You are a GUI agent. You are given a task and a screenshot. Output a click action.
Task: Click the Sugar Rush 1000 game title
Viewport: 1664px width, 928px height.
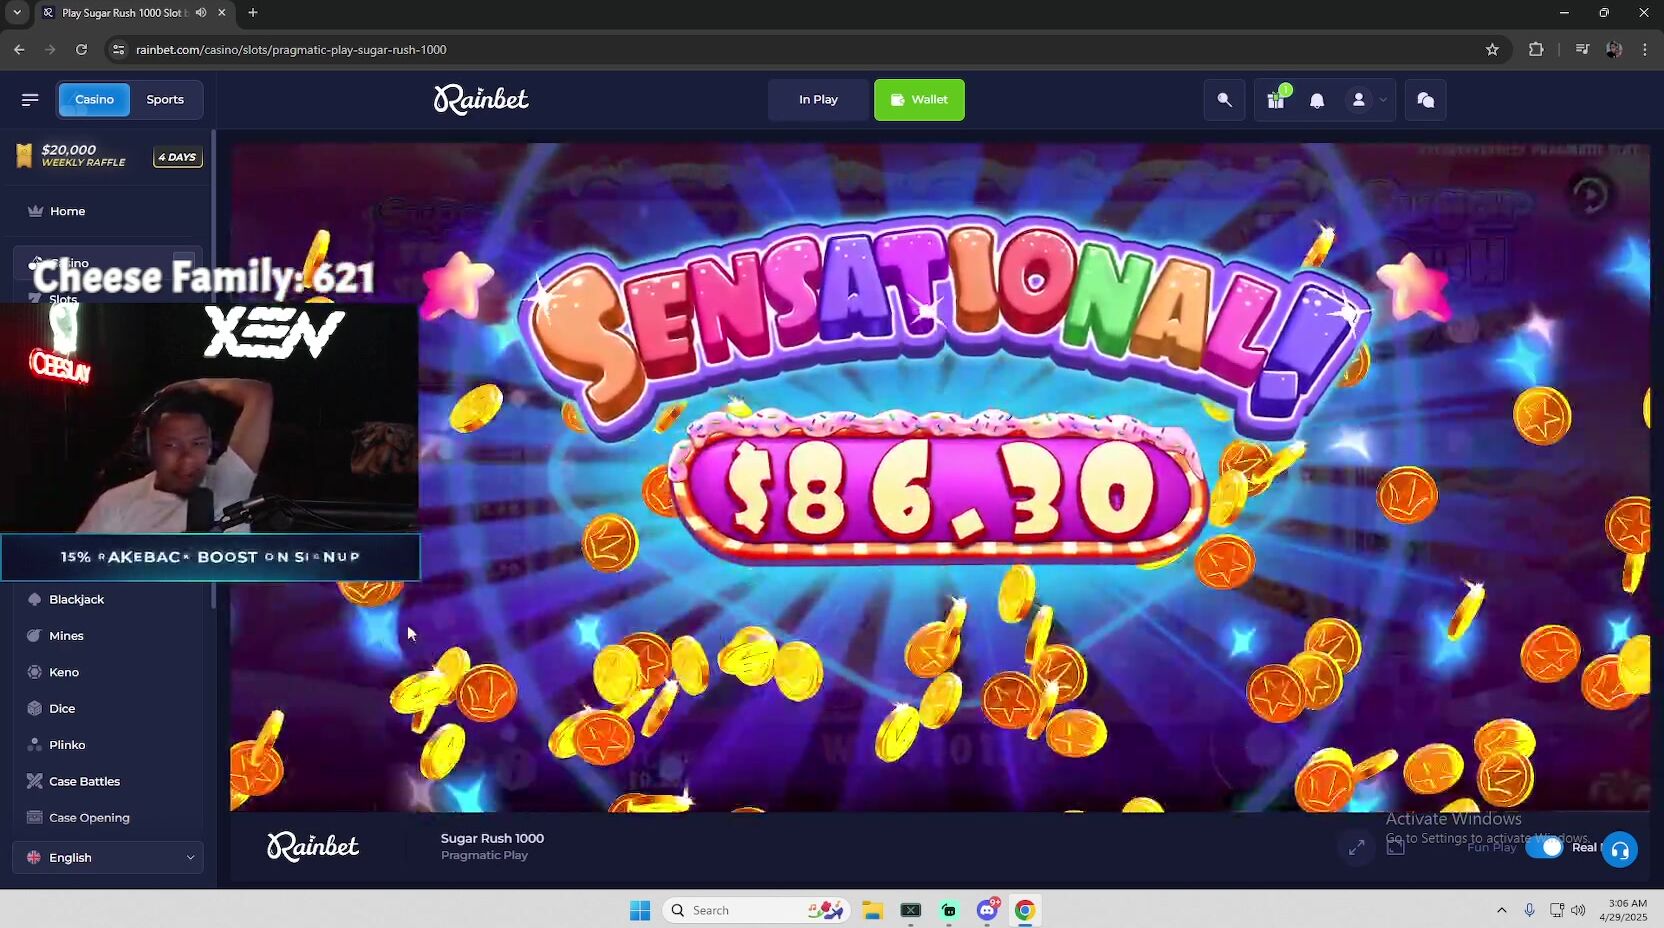pyautogui.click(x=492, y=838)
